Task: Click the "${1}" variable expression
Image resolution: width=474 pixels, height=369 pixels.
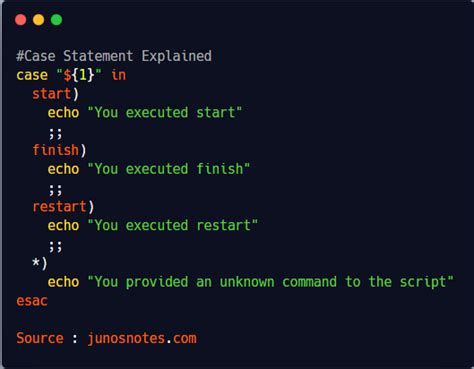Action: click(79, 75)
